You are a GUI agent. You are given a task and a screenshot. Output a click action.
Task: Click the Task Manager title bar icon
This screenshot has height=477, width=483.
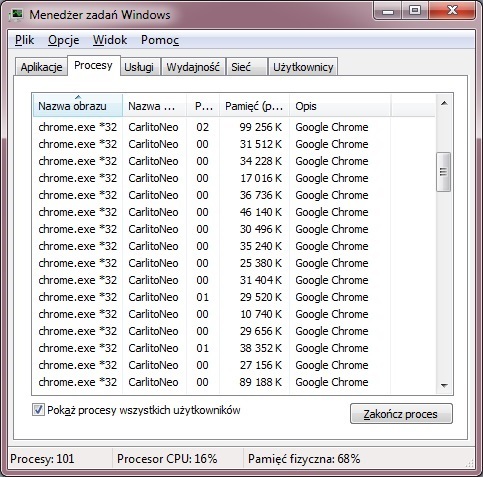16,14
